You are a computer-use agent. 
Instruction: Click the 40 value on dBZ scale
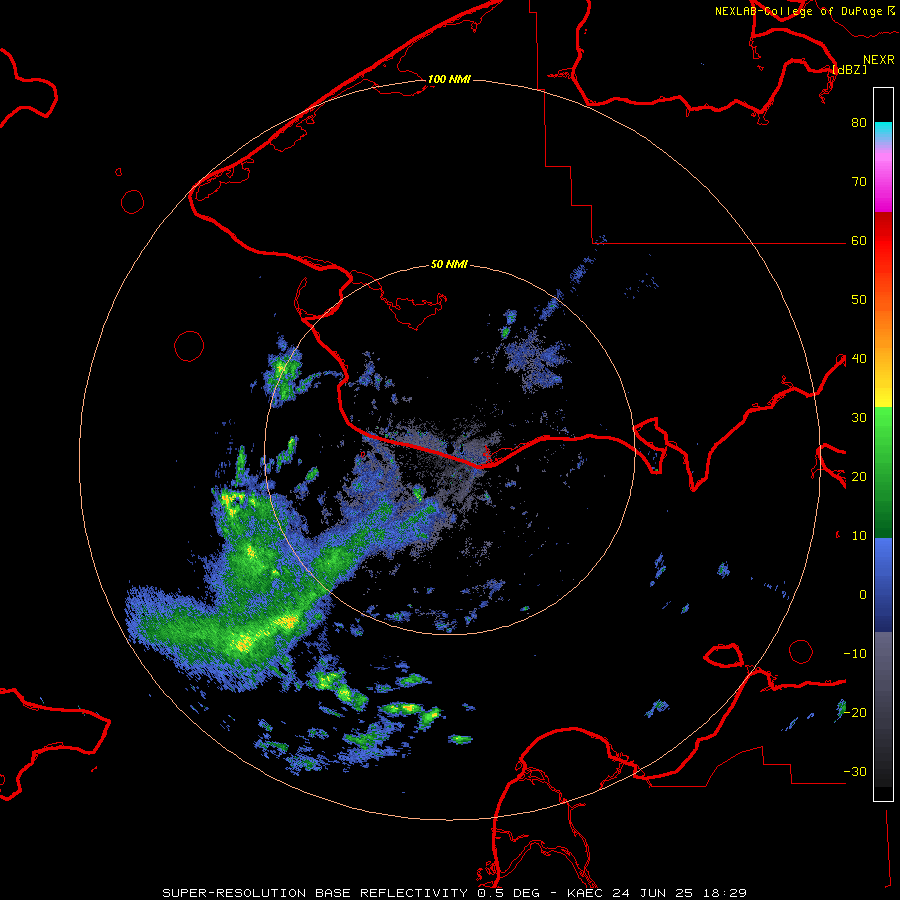(859, 359)
